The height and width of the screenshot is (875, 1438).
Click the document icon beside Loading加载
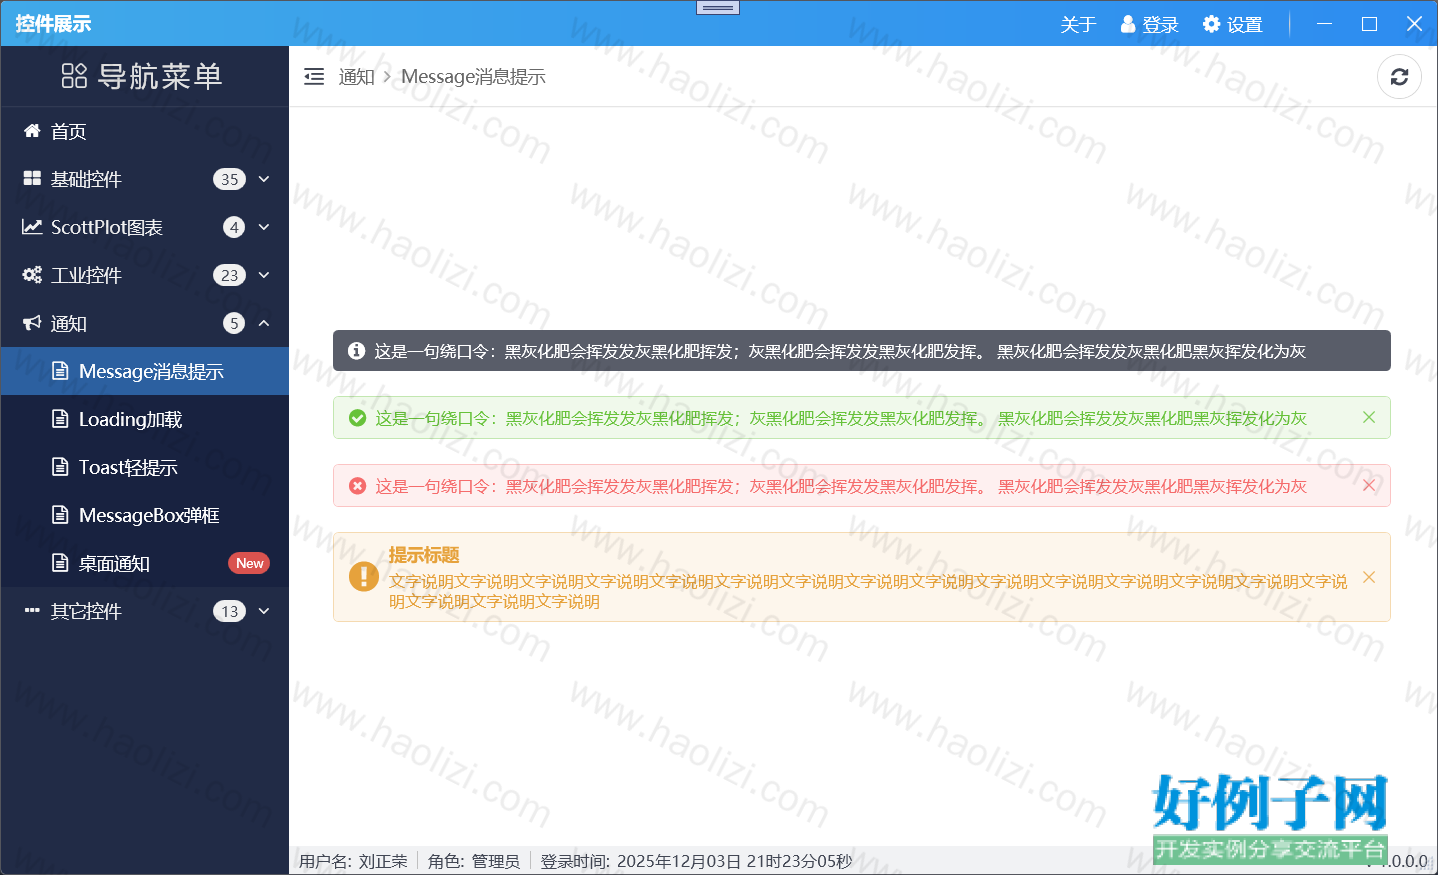pyautogui.click(x=60, y=419)
